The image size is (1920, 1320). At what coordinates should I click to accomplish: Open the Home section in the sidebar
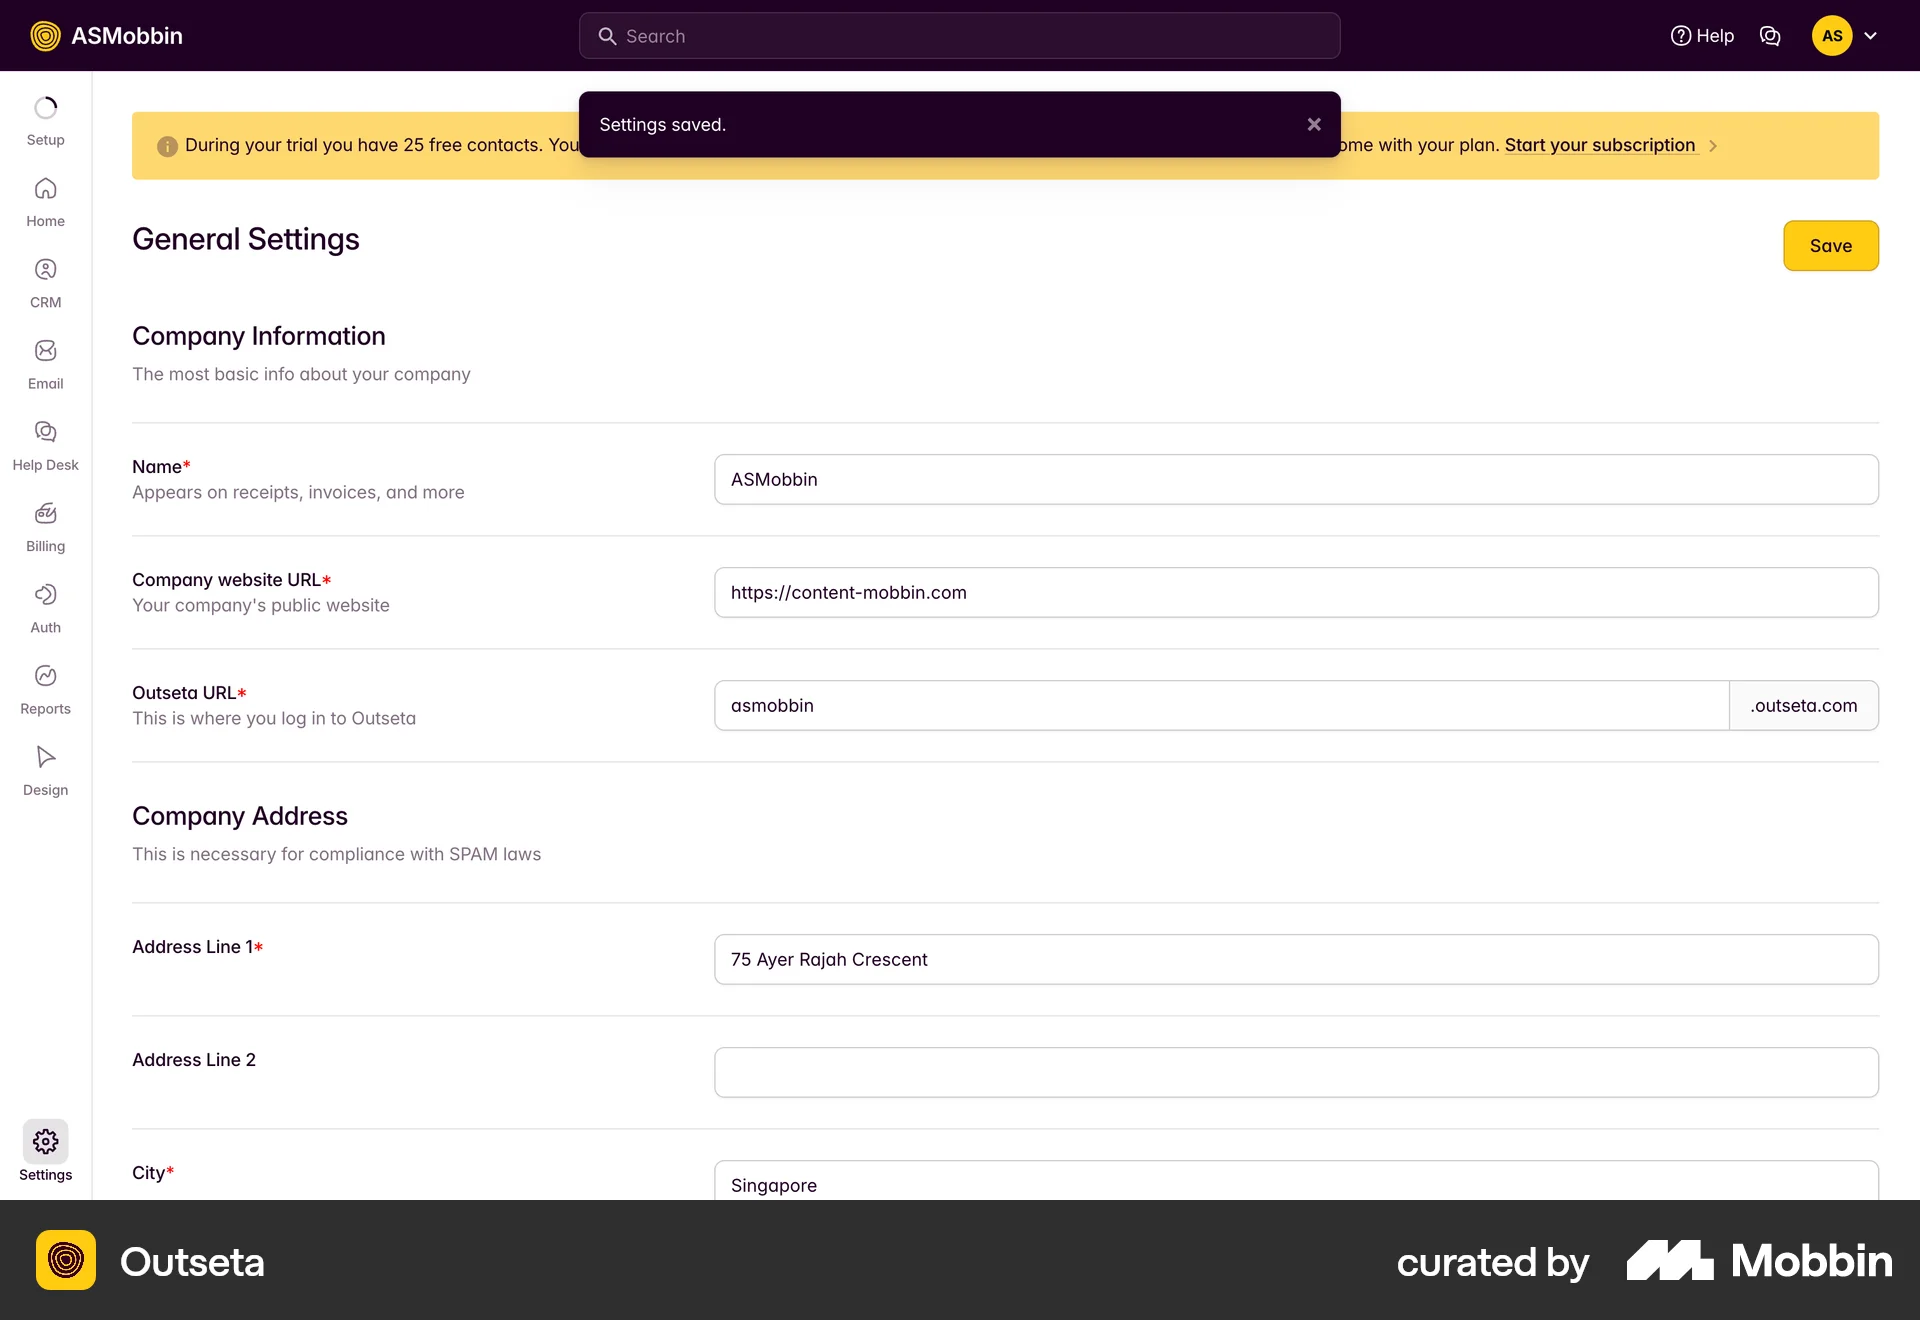[45, 200]
